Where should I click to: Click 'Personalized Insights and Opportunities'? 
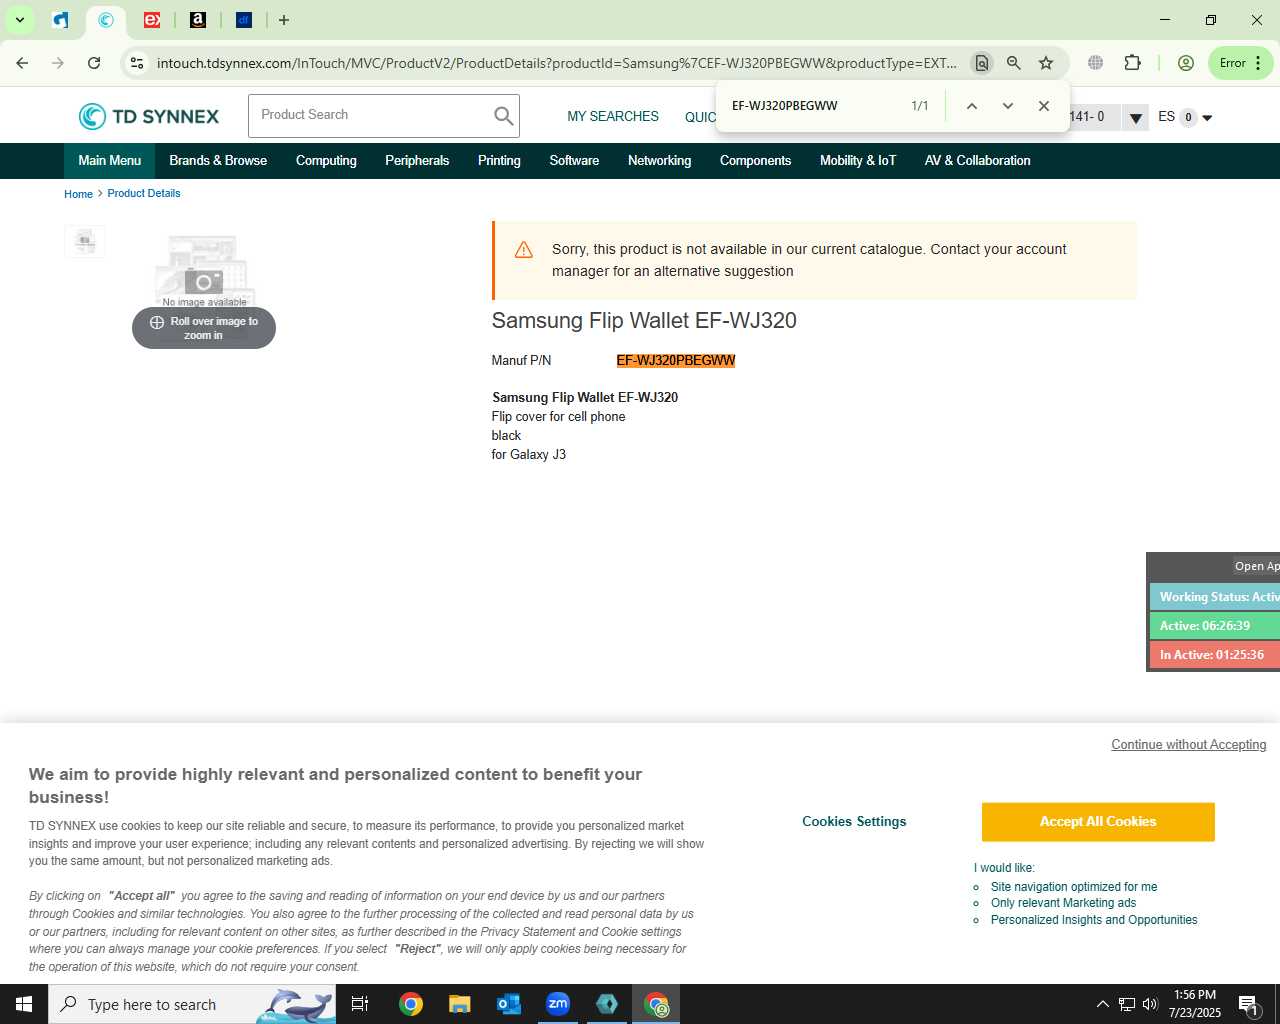1094,920
